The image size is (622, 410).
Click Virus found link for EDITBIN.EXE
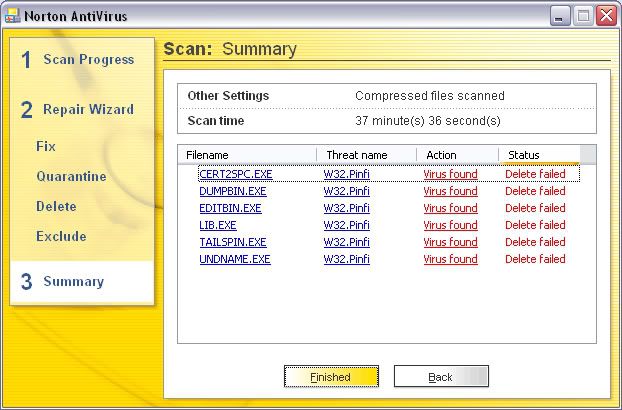(451, 208)
